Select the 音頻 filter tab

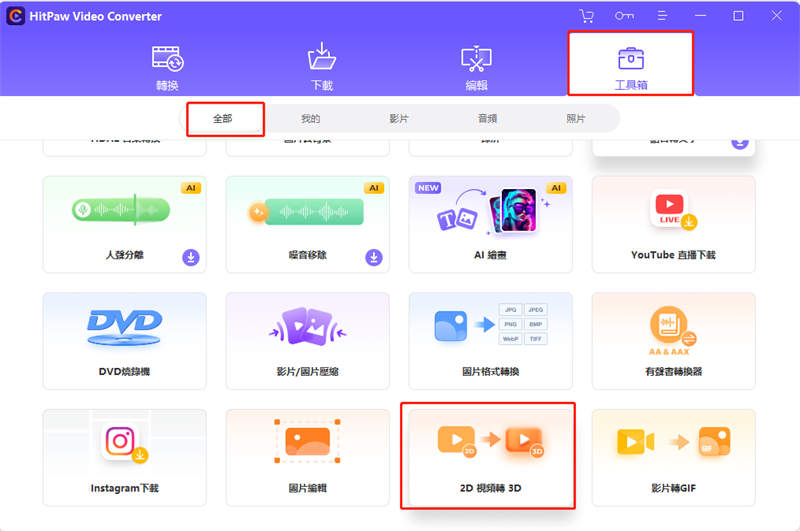point(487,119)
